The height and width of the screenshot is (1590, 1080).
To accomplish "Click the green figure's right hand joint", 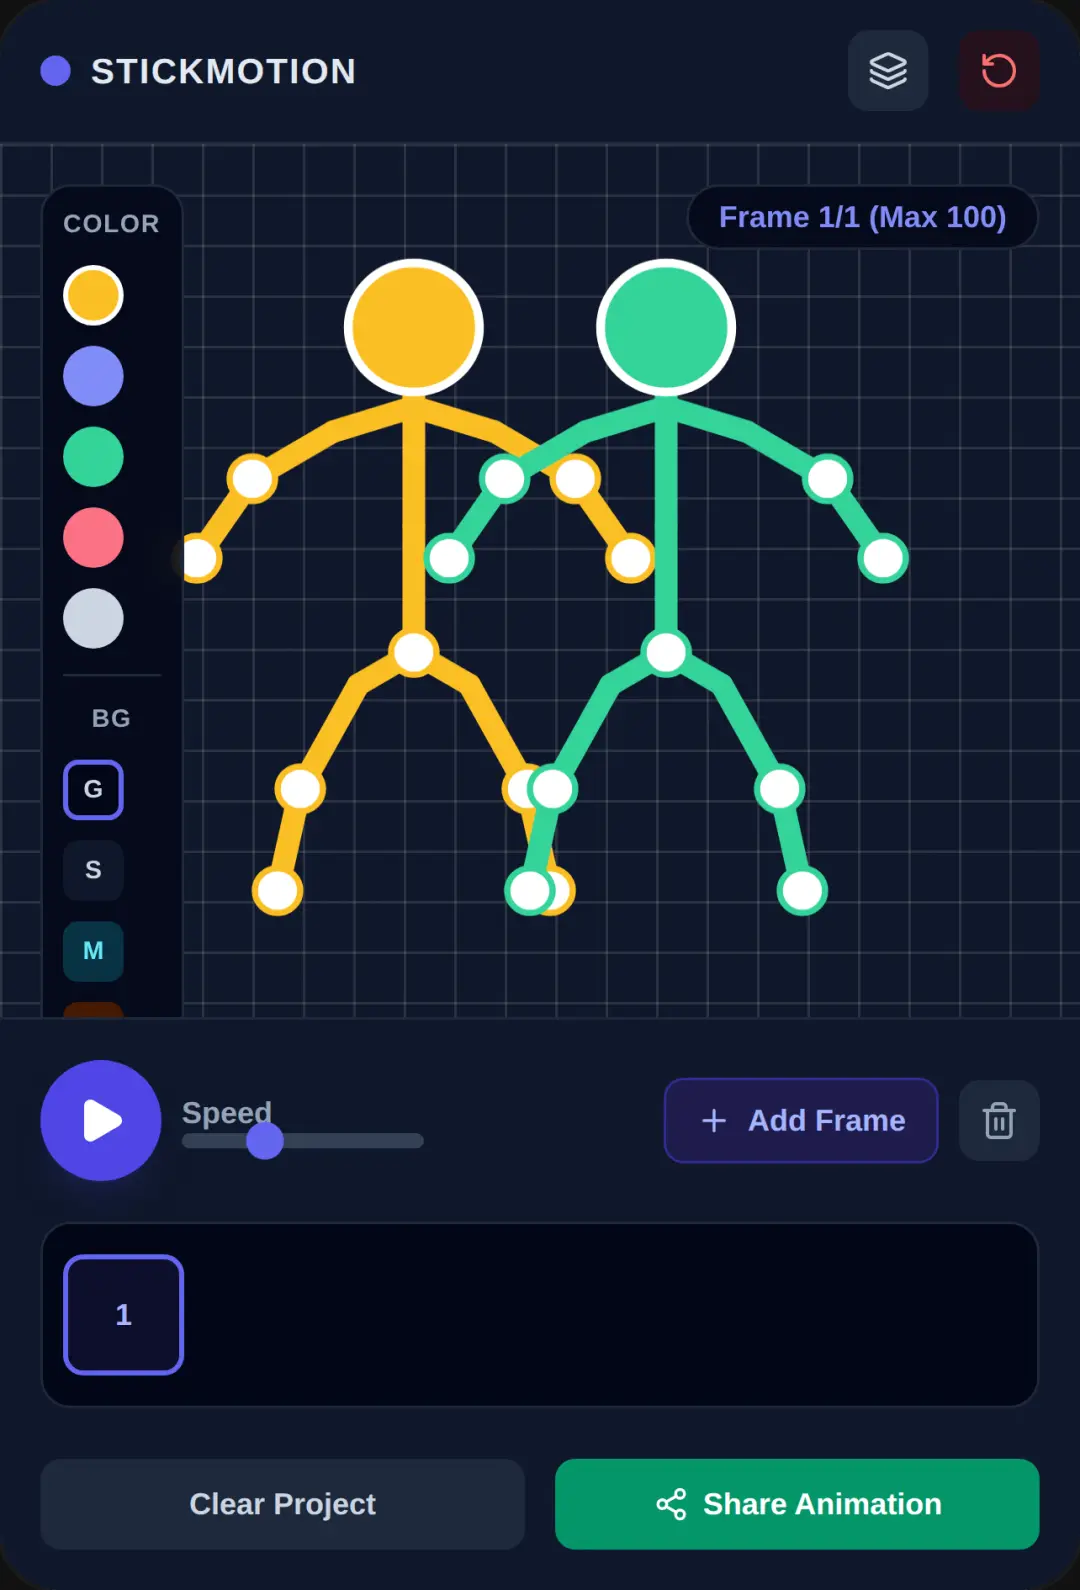I will tap(883, 559).
